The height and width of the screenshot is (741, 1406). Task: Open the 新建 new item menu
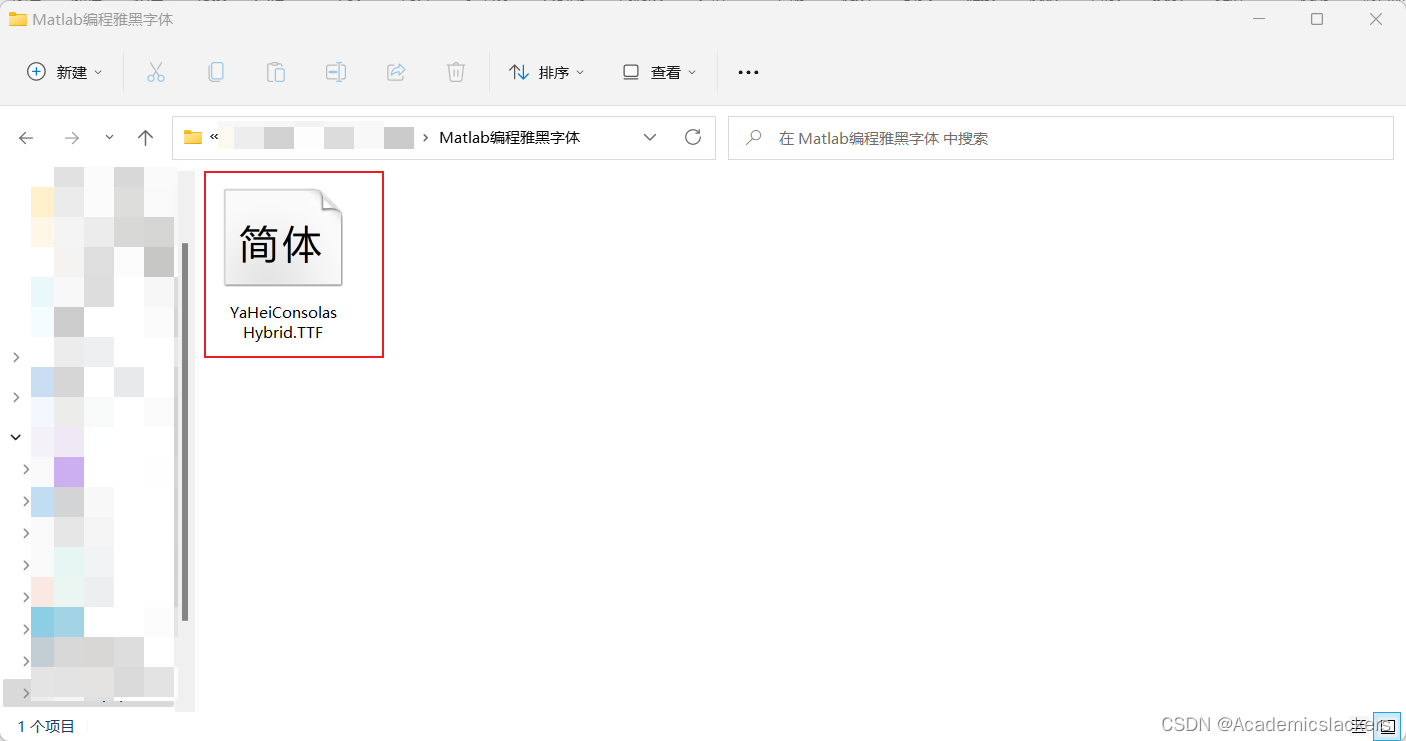tap(64, 71)
